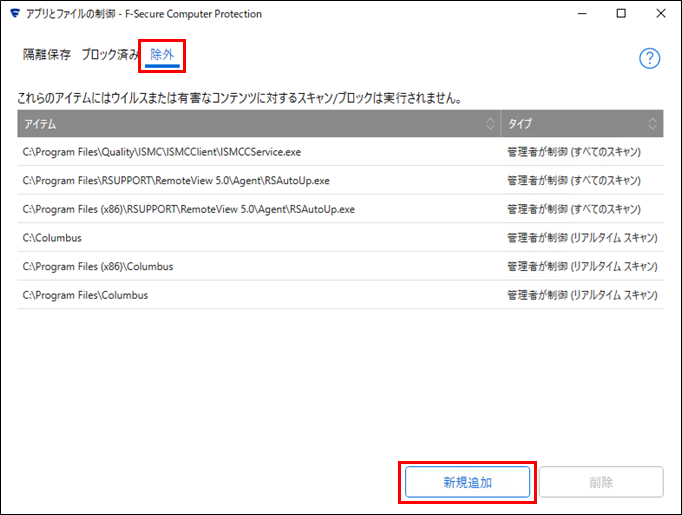Close the アプリとファイルの制御 window
Image resolution: width=682 pixels, height=515 pixels.
(x=661, y=13)
